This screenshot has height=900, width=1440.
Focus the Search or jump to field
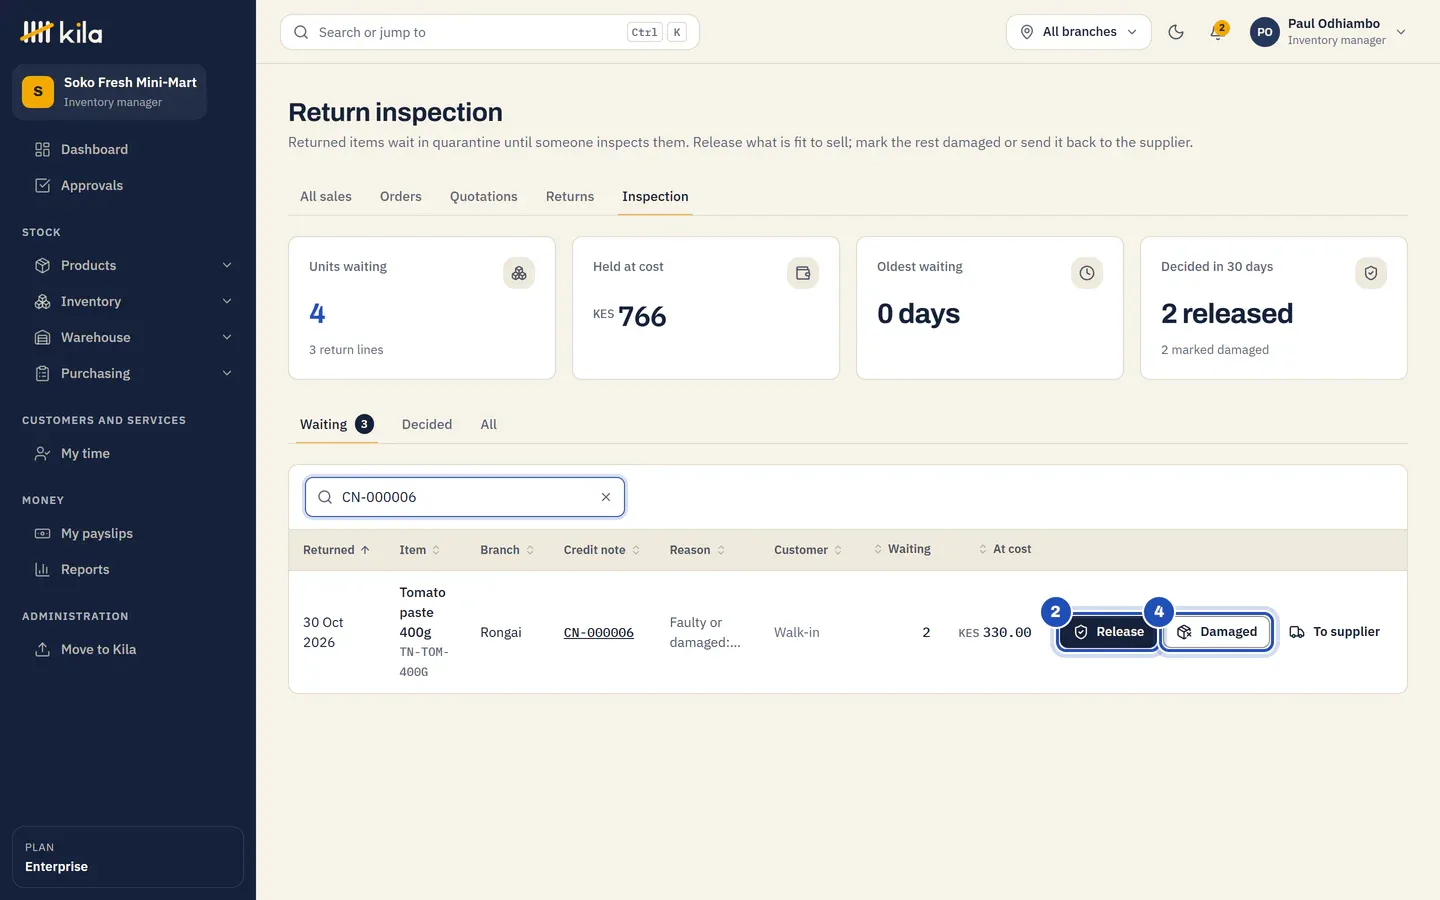[490, 32]
